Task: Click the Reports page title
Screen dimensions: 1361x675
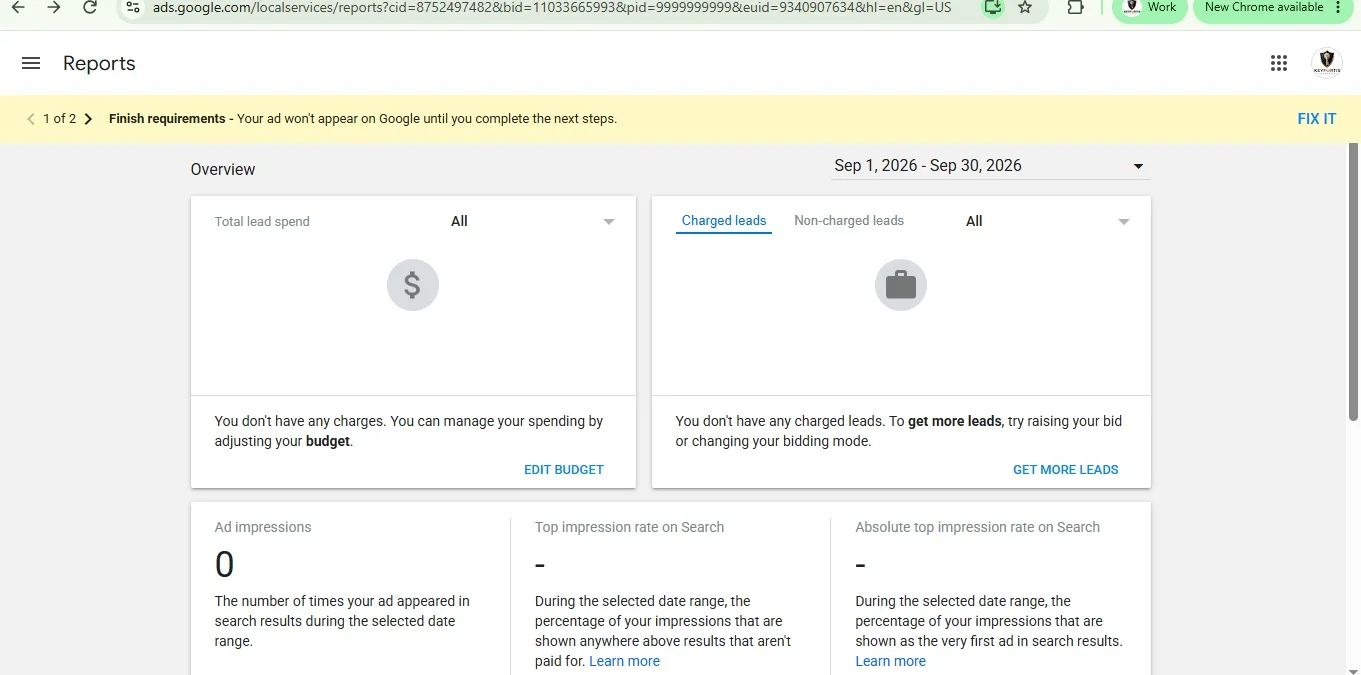Action: pyautogui.click(x=99, y=63)
